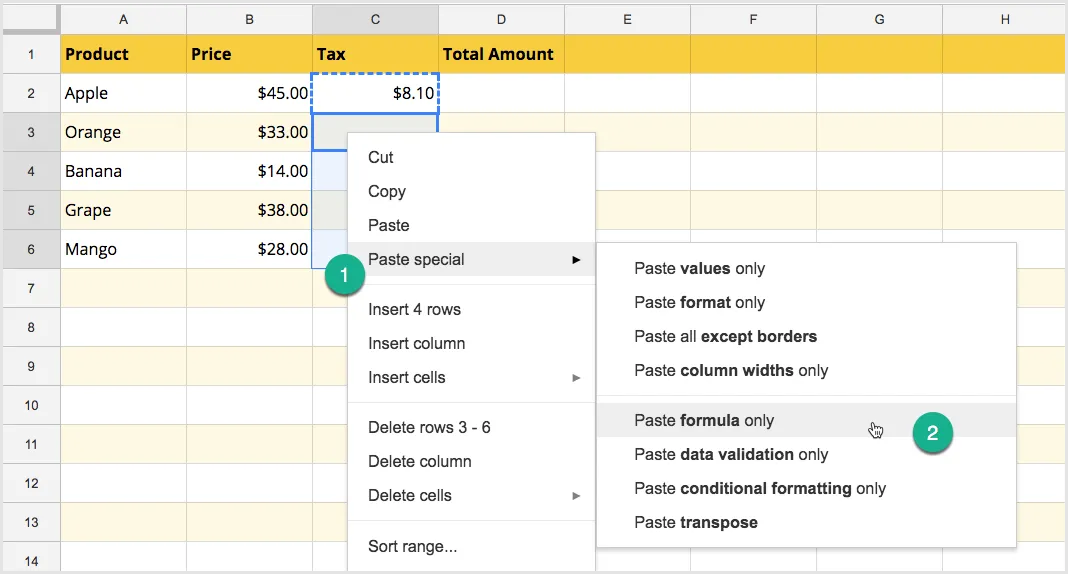1068x574 pixels.
Task: Expand the Insert cells submenu arrow
Action: click(576, 378)
